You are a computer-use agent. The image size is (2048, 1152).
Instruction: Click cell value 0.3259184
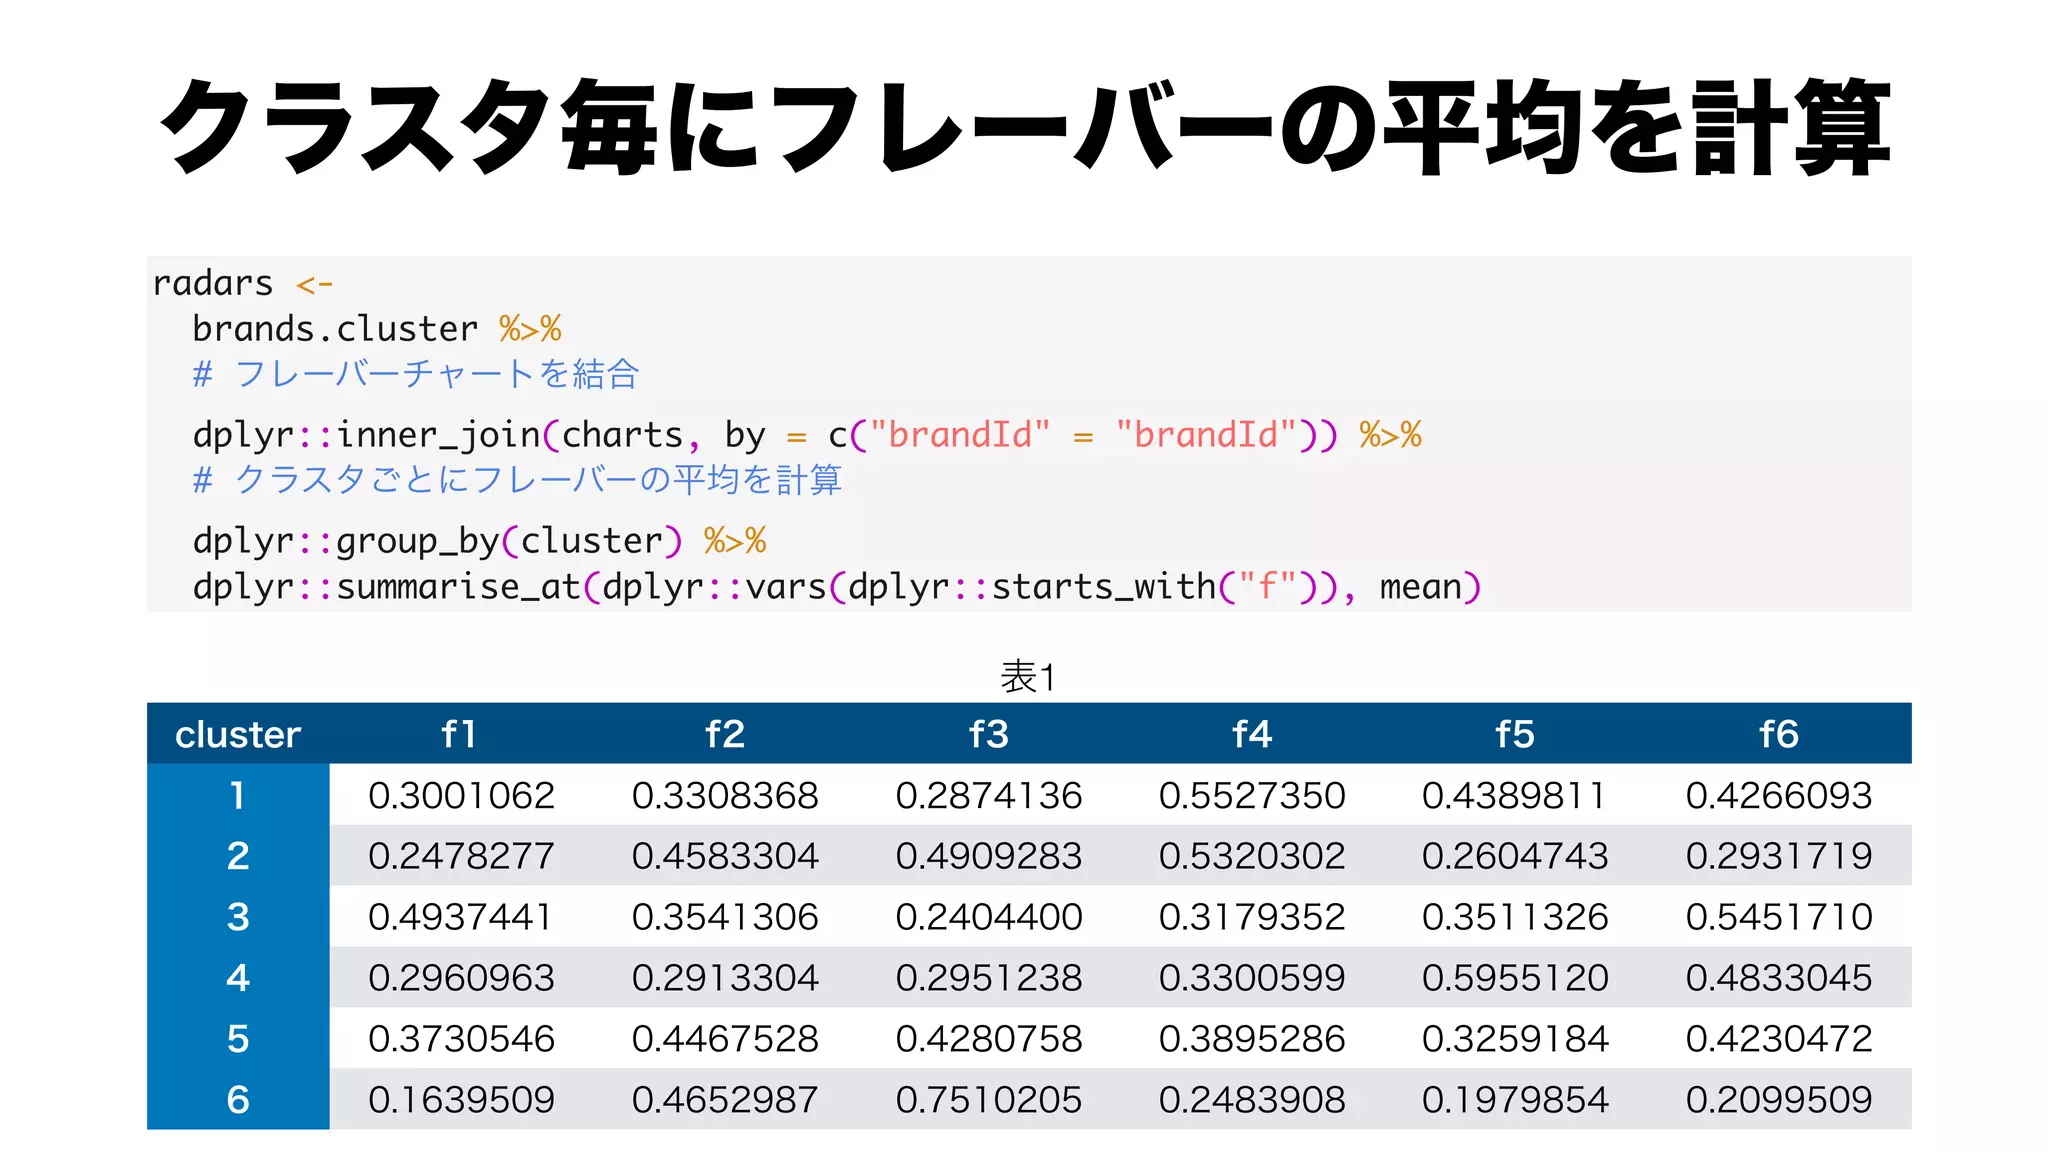click(1515, 1039)
